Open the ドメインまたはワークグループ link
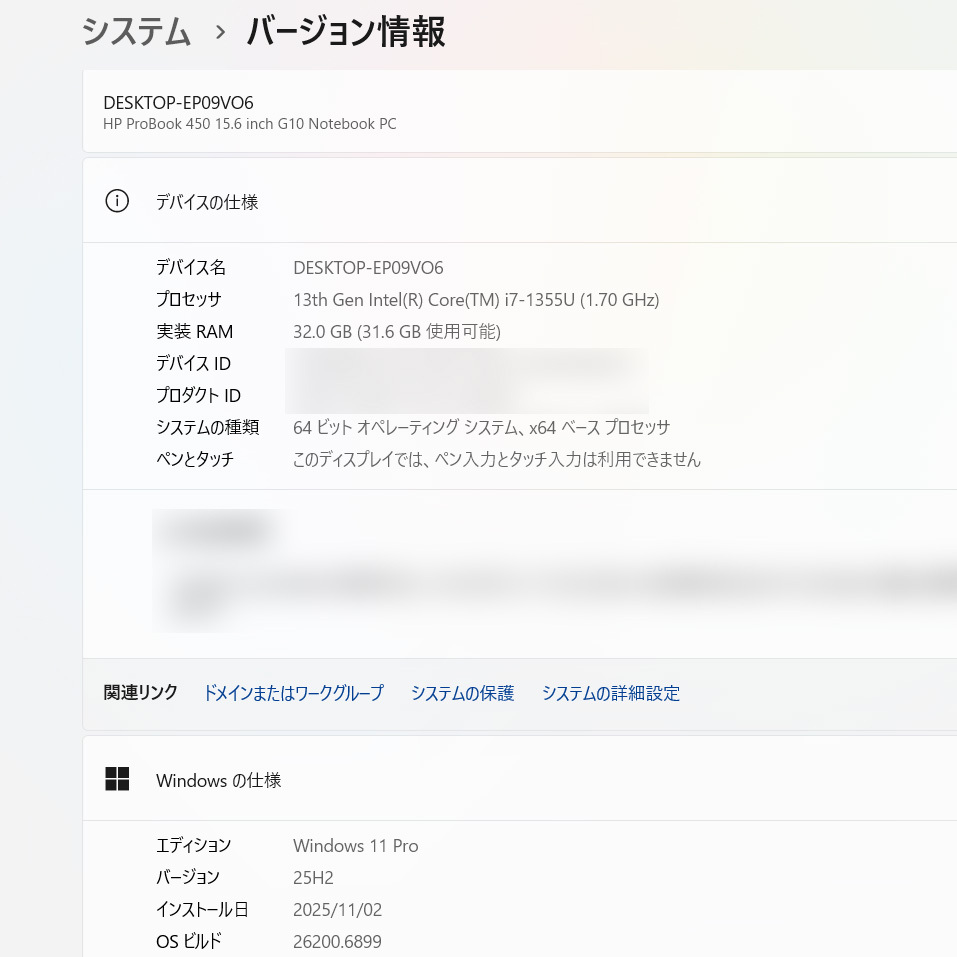 point(294,693)
